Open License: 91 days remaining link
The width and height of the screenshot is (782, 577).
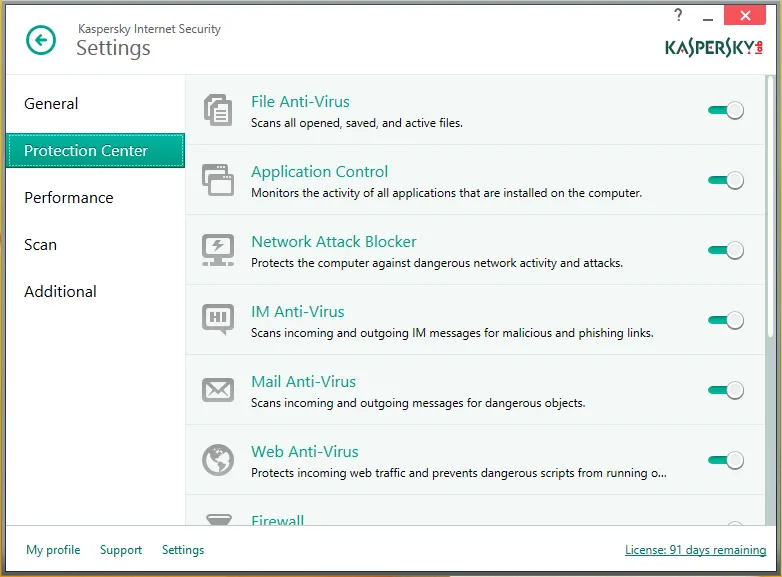[695, 550]
